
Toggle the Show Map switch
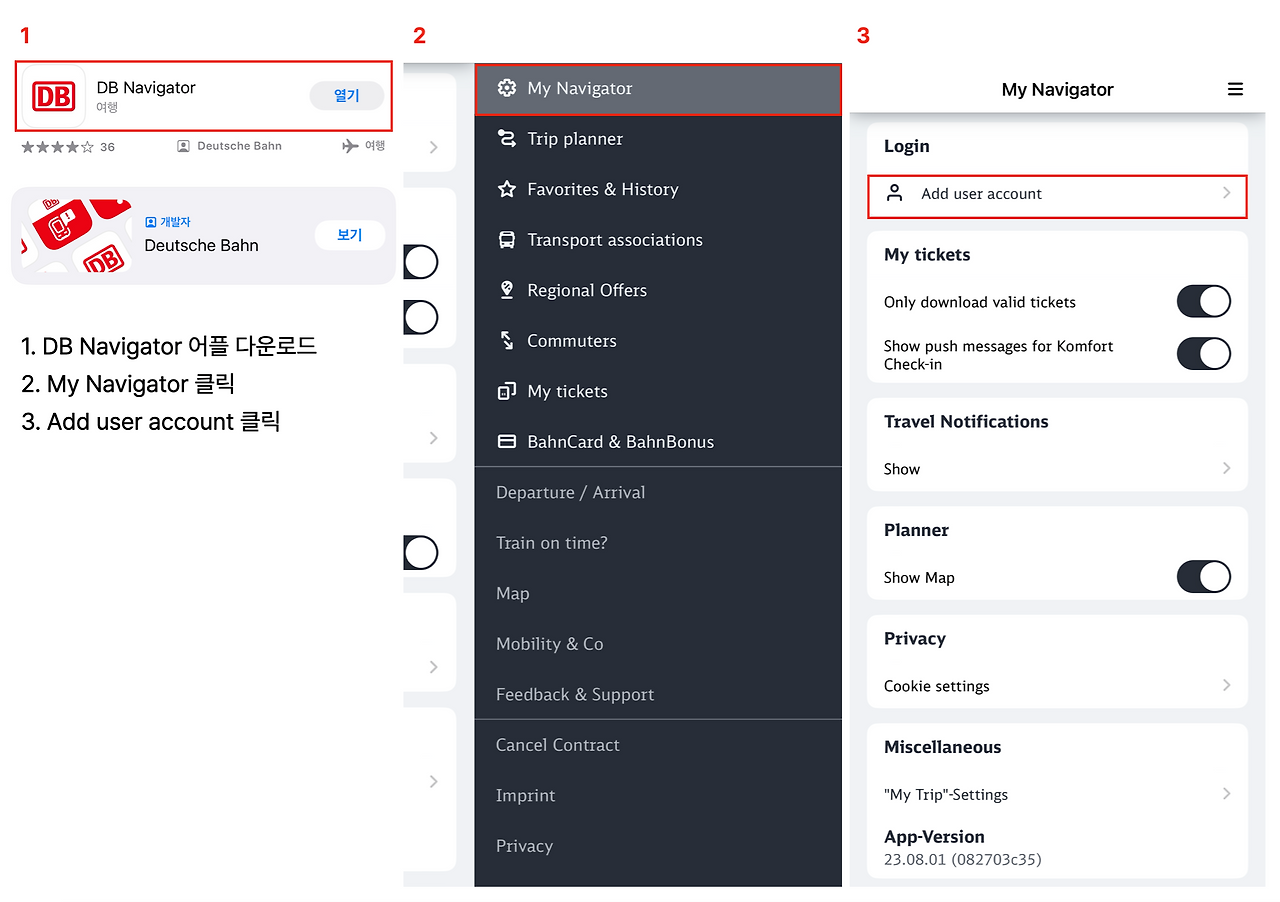[x=1203, y=577]
